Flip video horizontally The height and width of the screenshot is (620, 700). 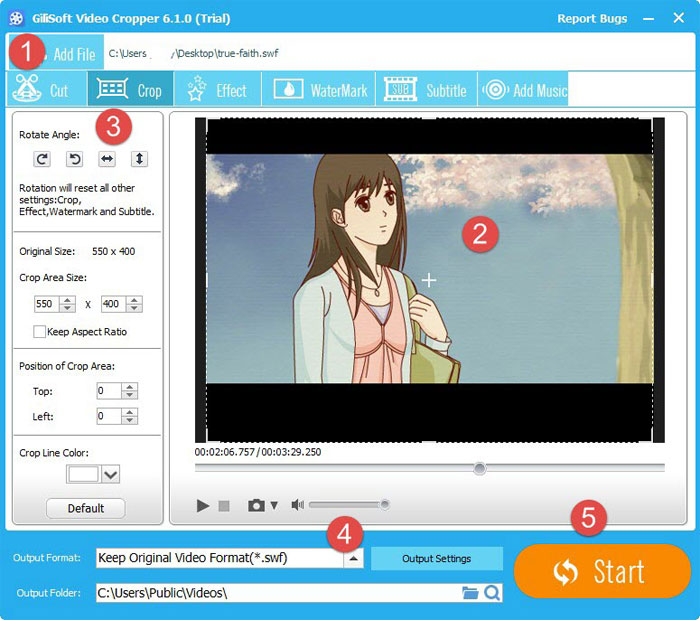coord(107,159)
